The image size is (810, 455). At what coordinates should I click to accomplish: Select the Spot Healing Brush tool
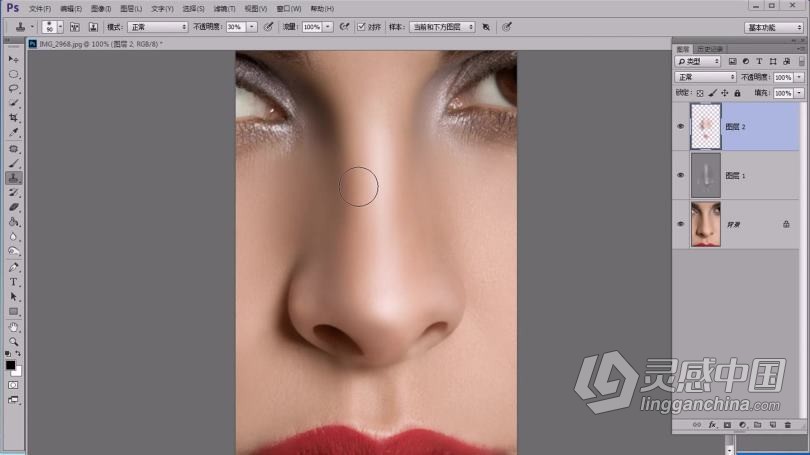pos(13,149)
